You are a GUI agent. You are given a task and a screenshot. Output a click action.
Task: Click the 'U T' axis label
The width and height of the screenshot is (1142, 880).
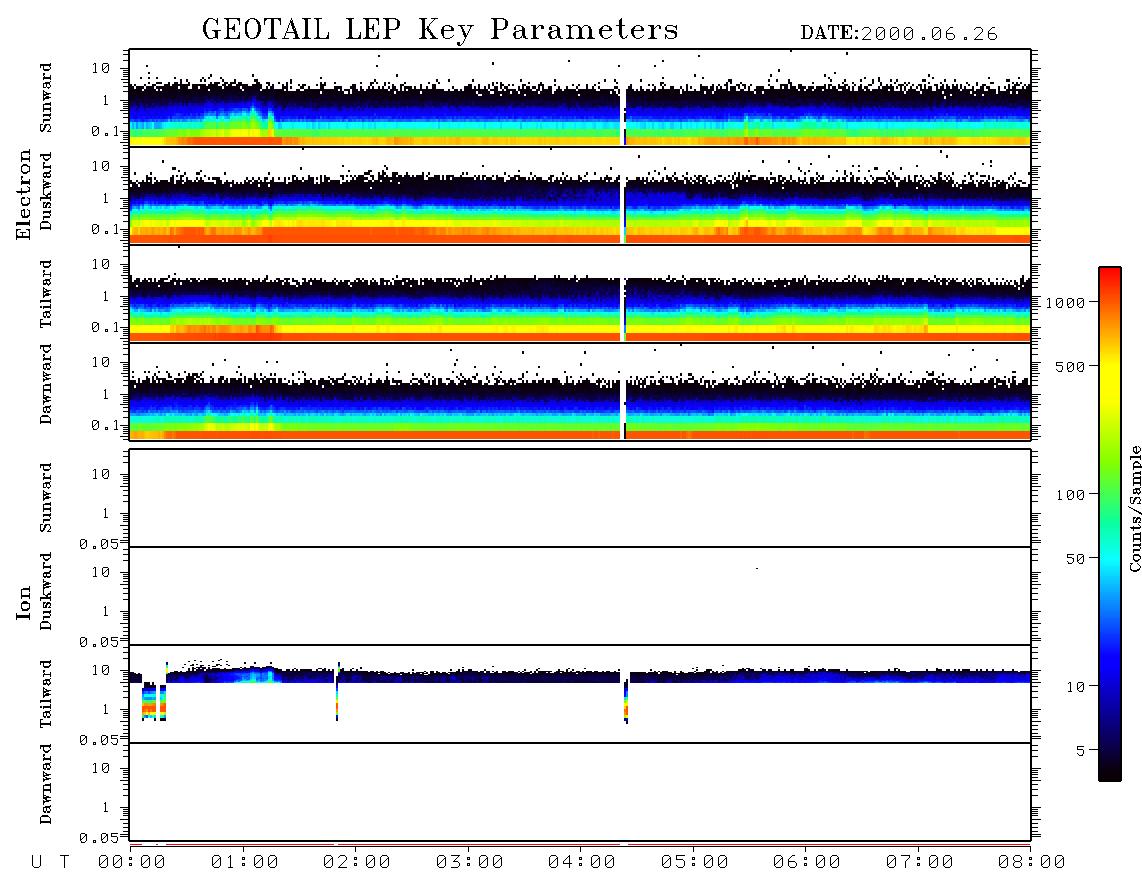click(50, 862)
